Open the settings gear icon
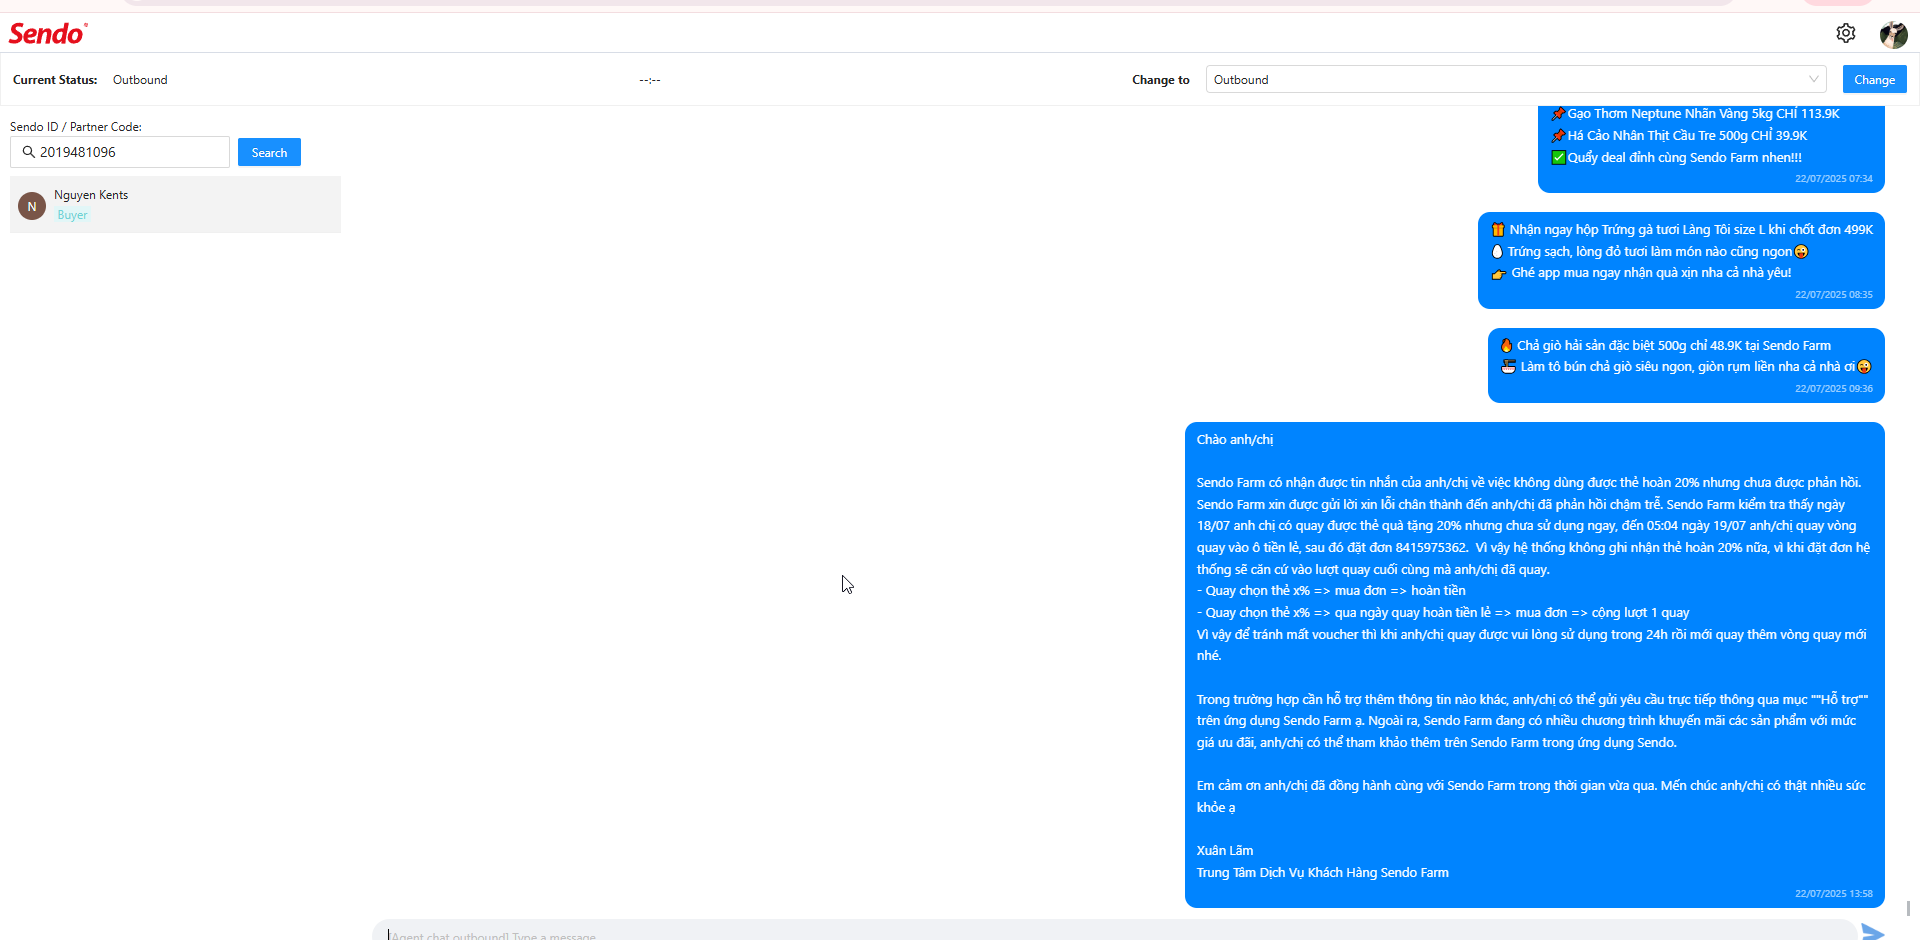 (1846, 33)
